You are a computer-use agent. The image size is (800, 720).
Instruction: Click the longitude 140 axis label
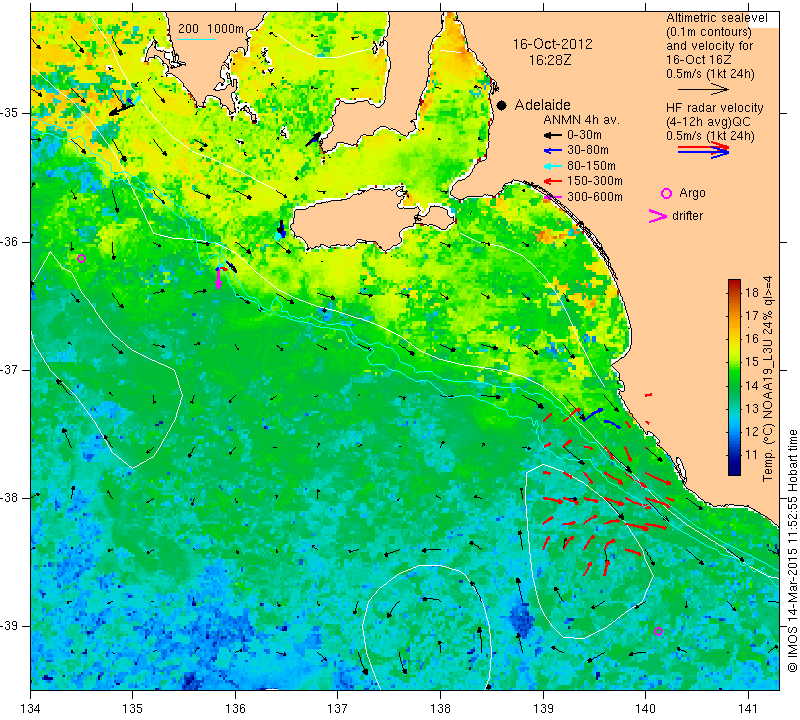(645, 708)
